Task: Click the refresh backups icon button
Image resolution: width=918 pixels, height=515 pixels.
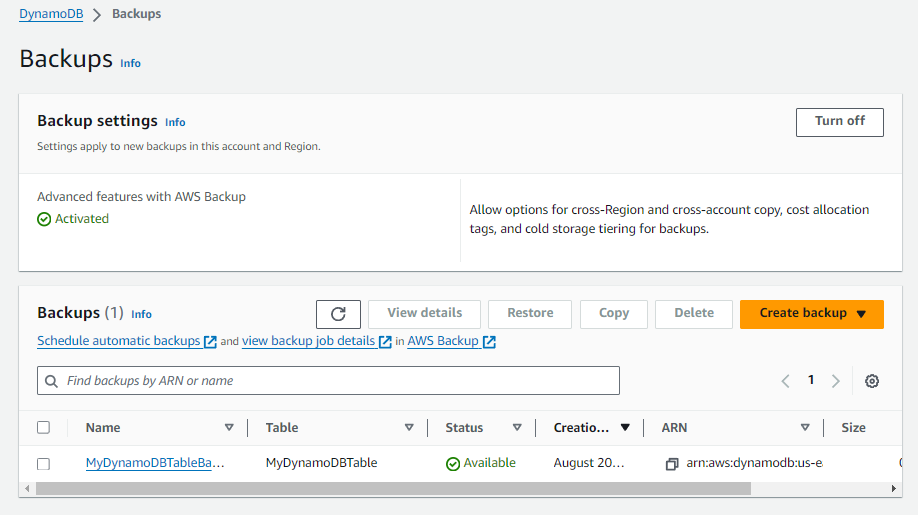Action: (x=338, y=314)
